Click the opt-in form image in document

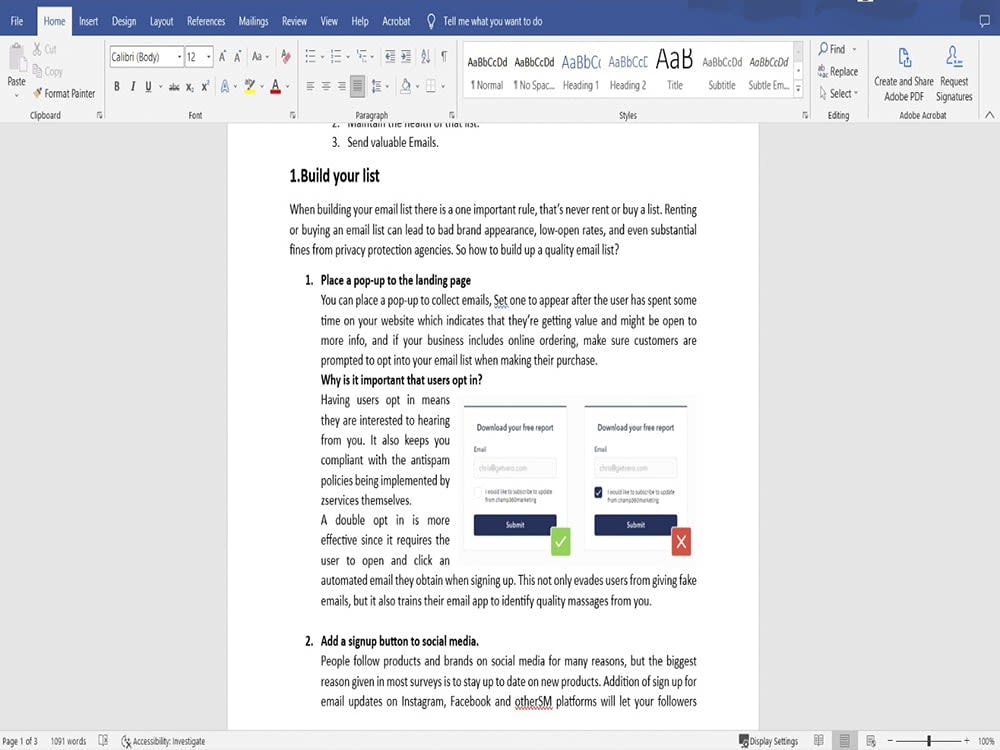point(578,479)
